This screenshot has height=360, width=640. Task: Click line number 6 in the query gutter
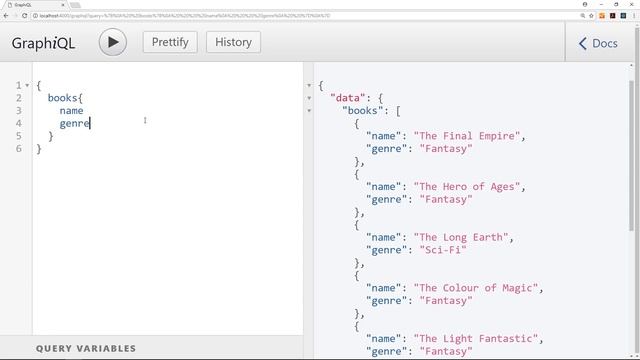pyautogui.click(x=19, y=149)
